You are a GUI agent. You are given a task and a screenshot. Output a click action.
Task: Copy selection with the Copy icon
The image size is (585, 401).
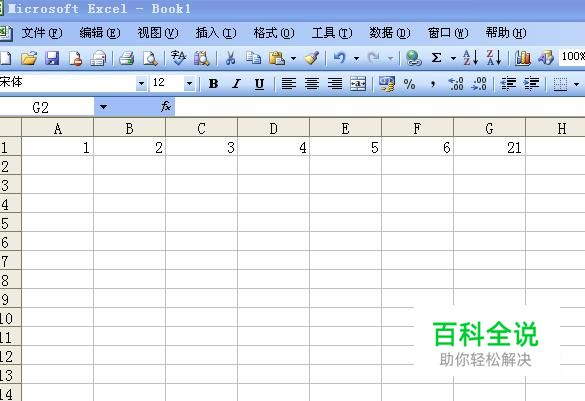pos(253,58)
